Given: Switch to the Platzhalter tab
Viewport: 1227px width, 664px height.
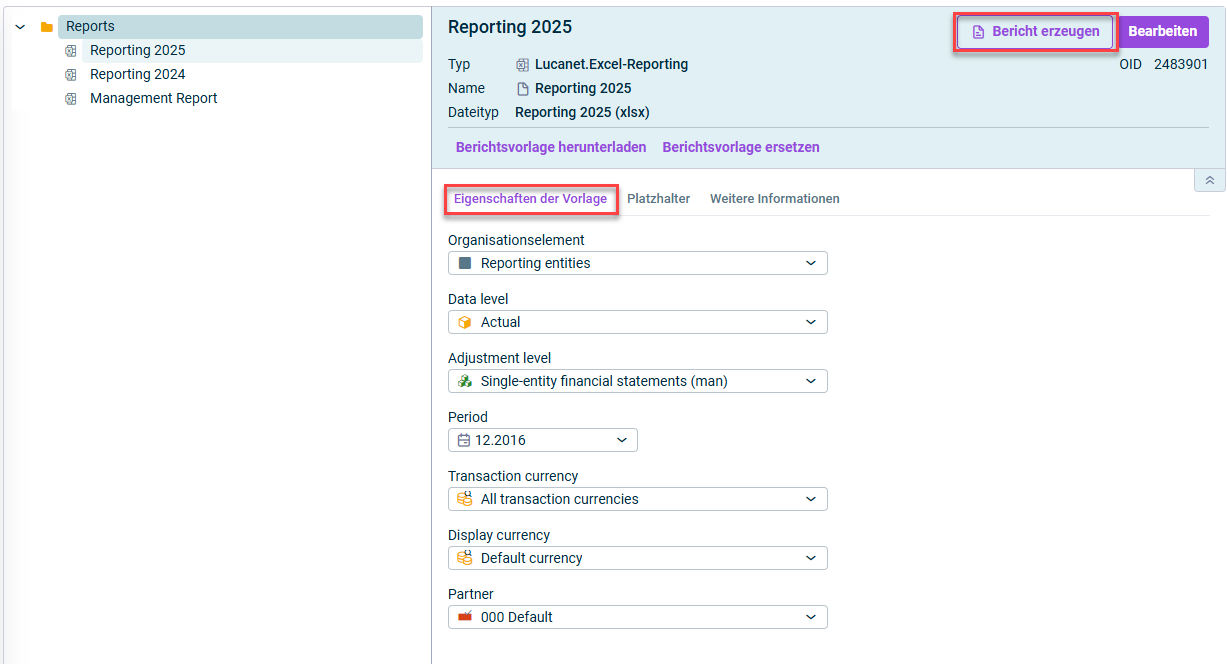Looking at the screenshot, I should point(658,199).
